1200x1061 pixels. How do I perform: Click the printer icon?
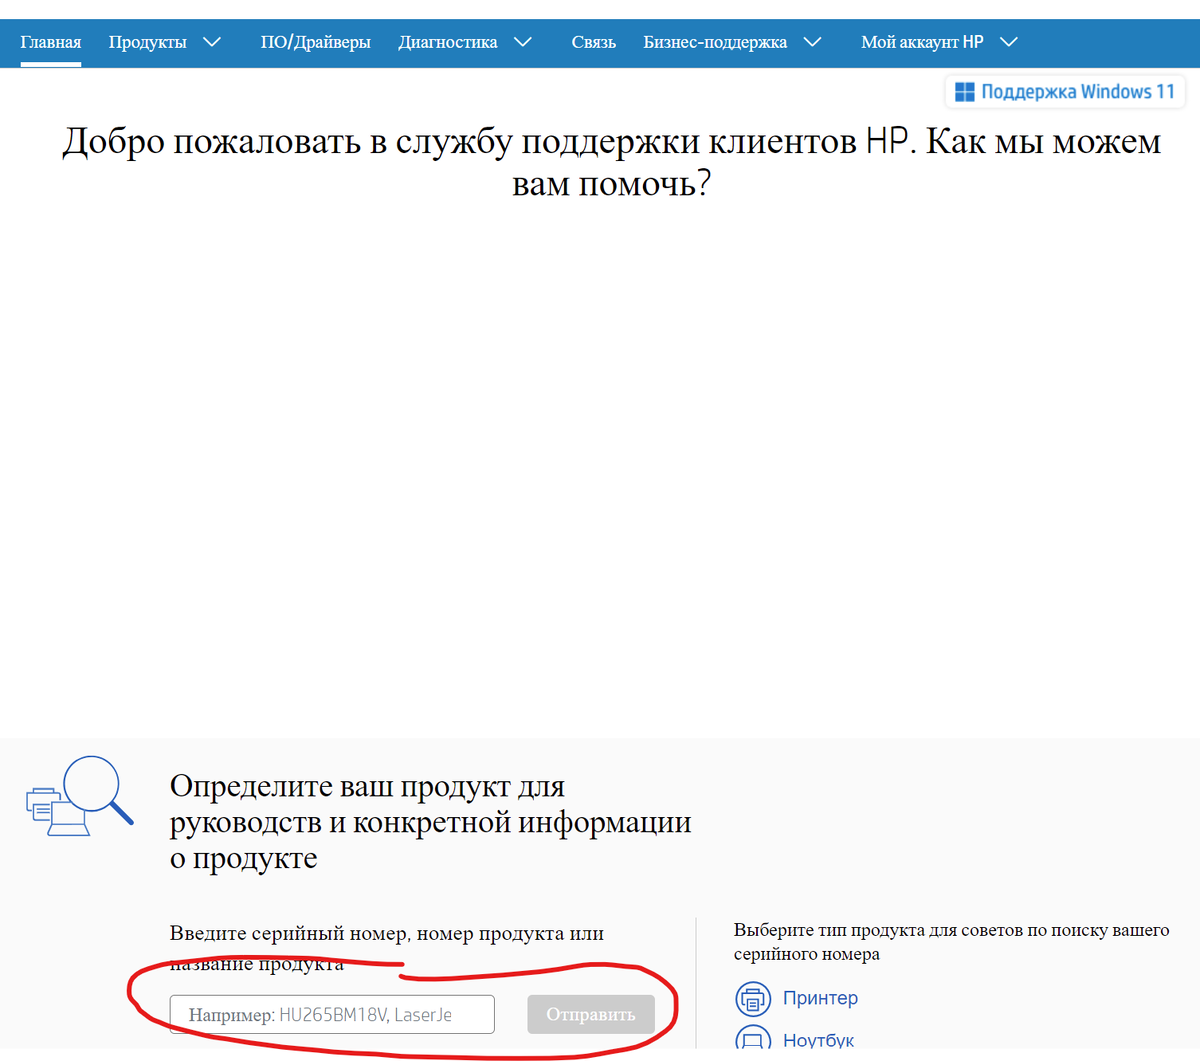(x=753, y=998)
